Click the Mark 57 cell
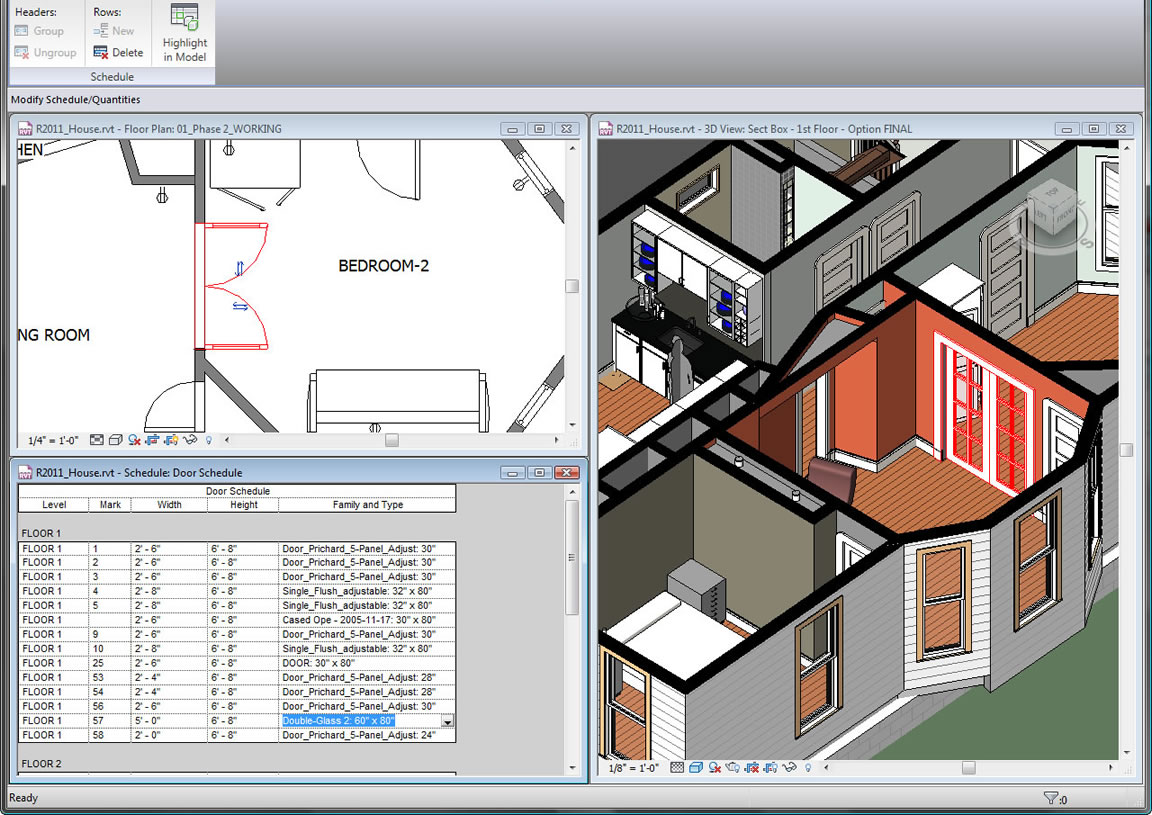This screenshot has width=1152, height=815. pos(110,721)
